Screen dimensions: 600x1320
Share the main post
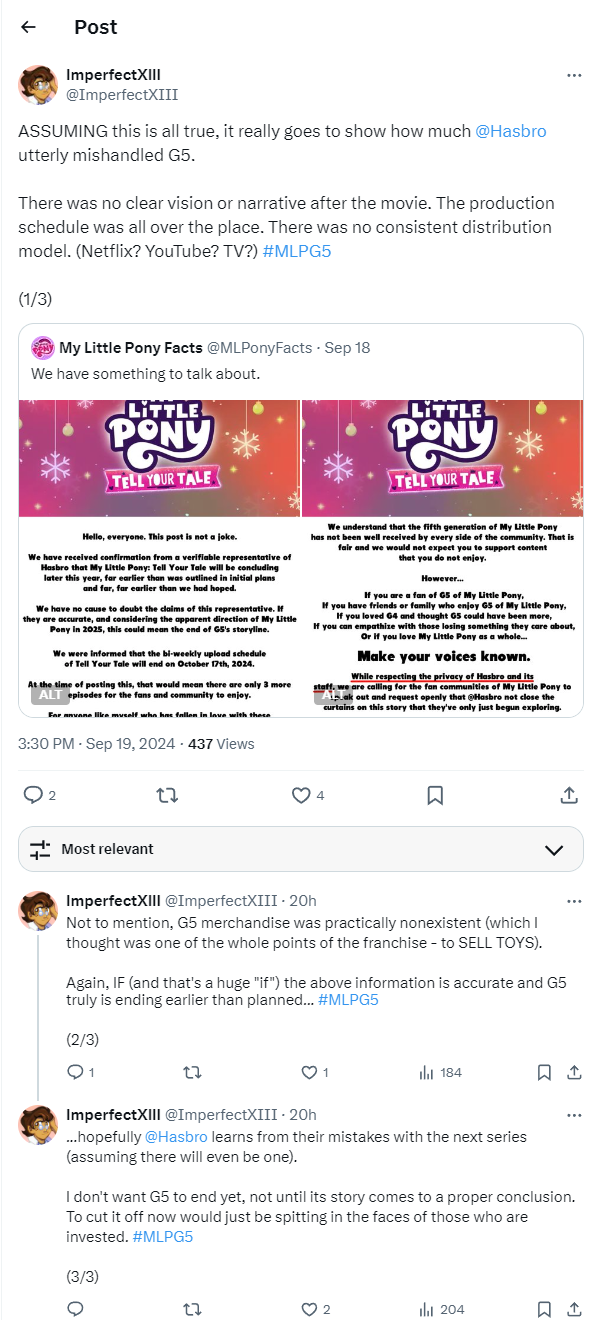pyautogui.click(x=569, y=795)
